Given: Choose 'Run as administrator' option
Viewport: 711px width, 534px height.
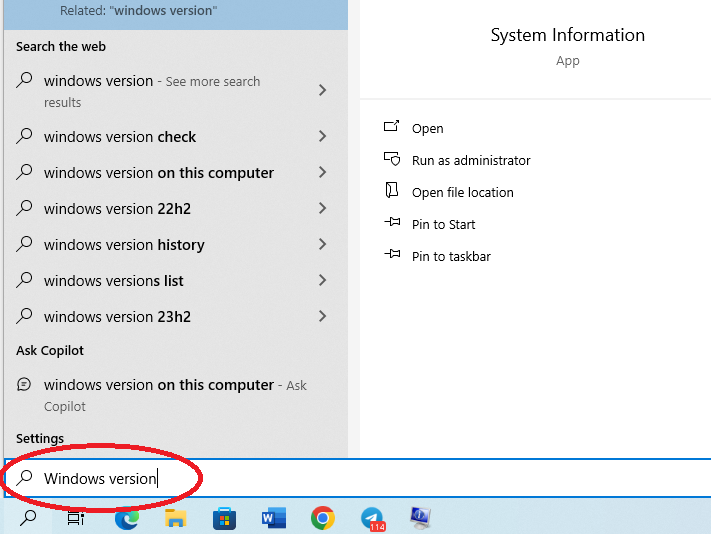Looking at the screenshot, I should 471,160.
